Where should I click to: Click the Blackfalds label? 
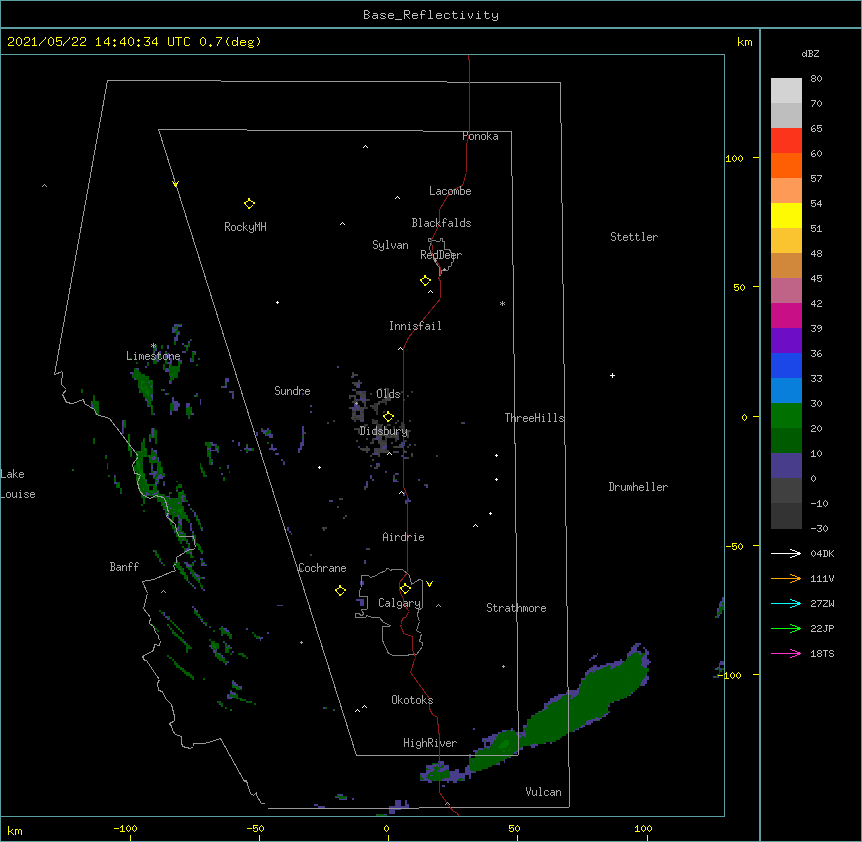[441, 223]
